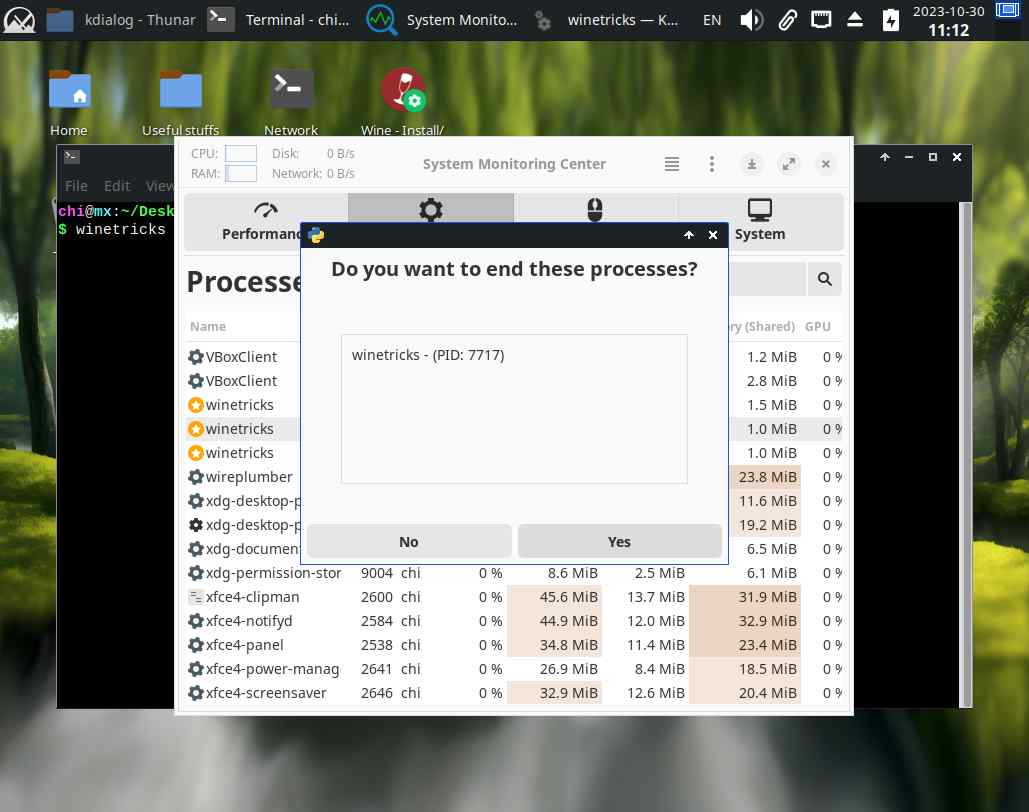The image size is (1029, 812).
Task: Click the workspace switcher at panel end
Action: click(1007, 11)
